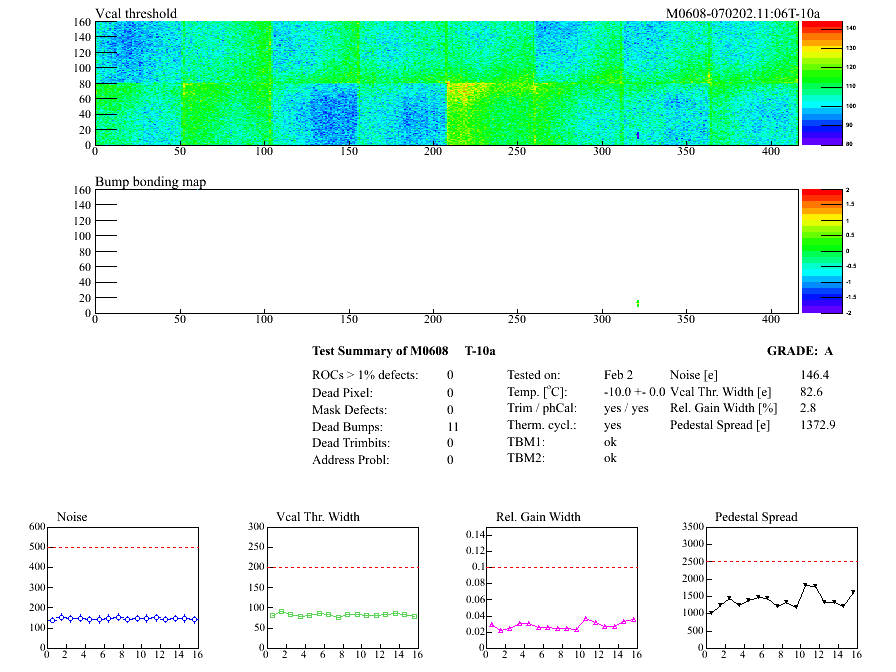Select the Temp. value -10.0 +- 0.0

click(x=634, y=392)
